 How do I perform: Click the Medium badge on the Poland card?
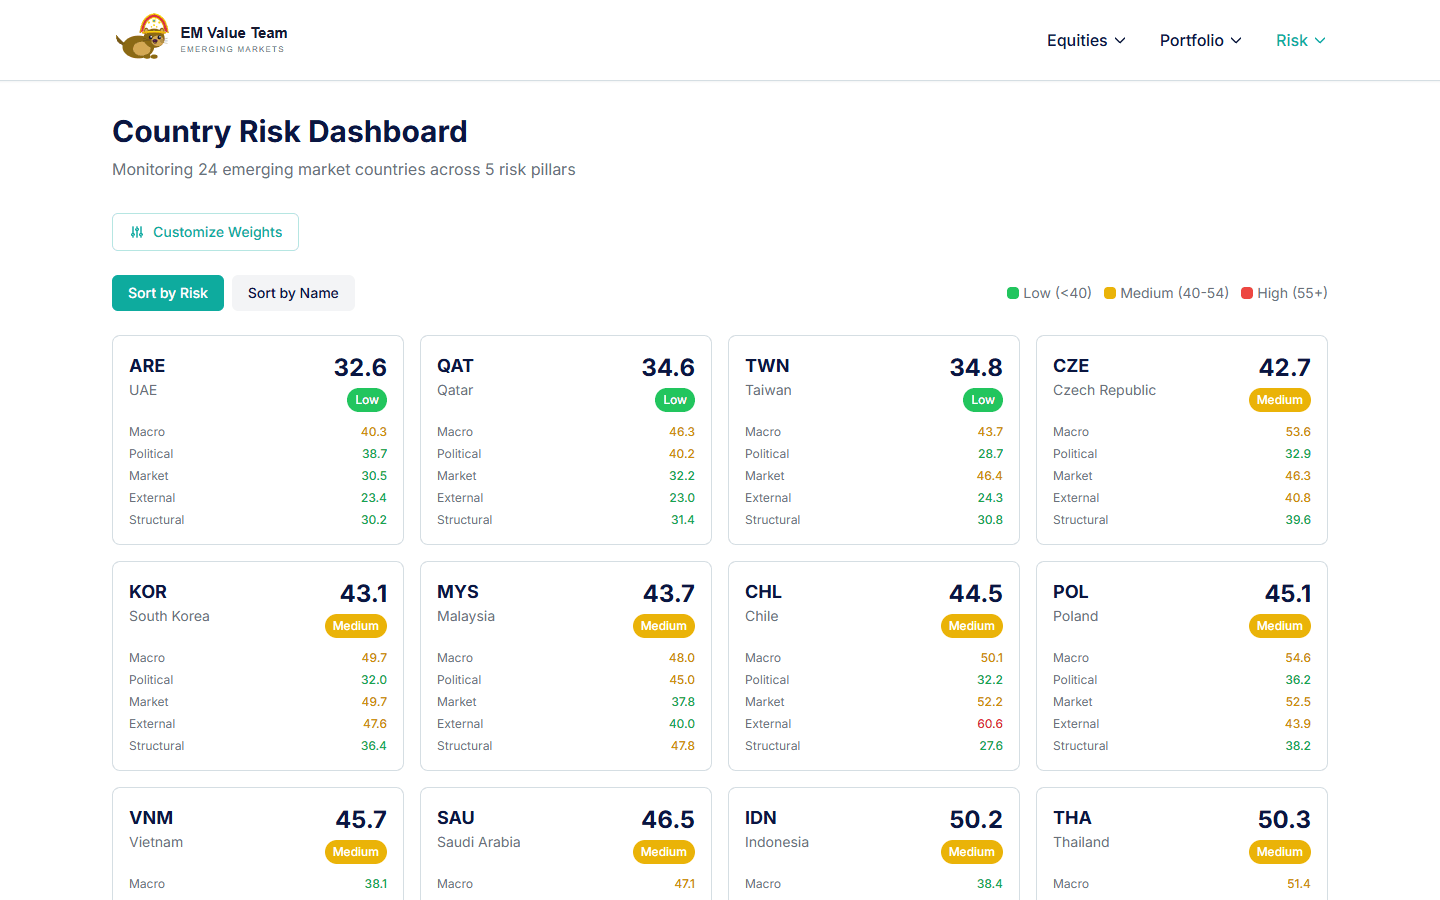[1280, 625]
